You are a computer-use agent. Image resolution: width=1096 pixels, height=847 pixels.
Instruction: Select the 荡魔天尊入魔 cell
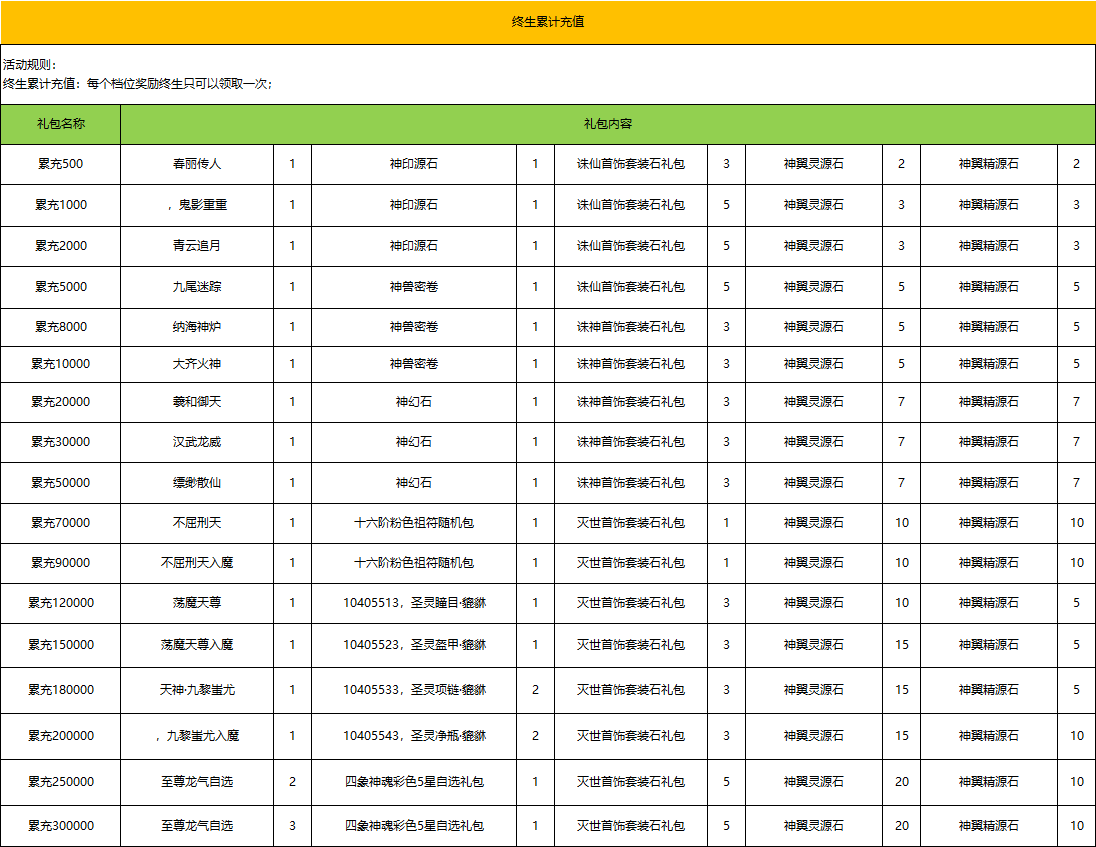(197, 645)
